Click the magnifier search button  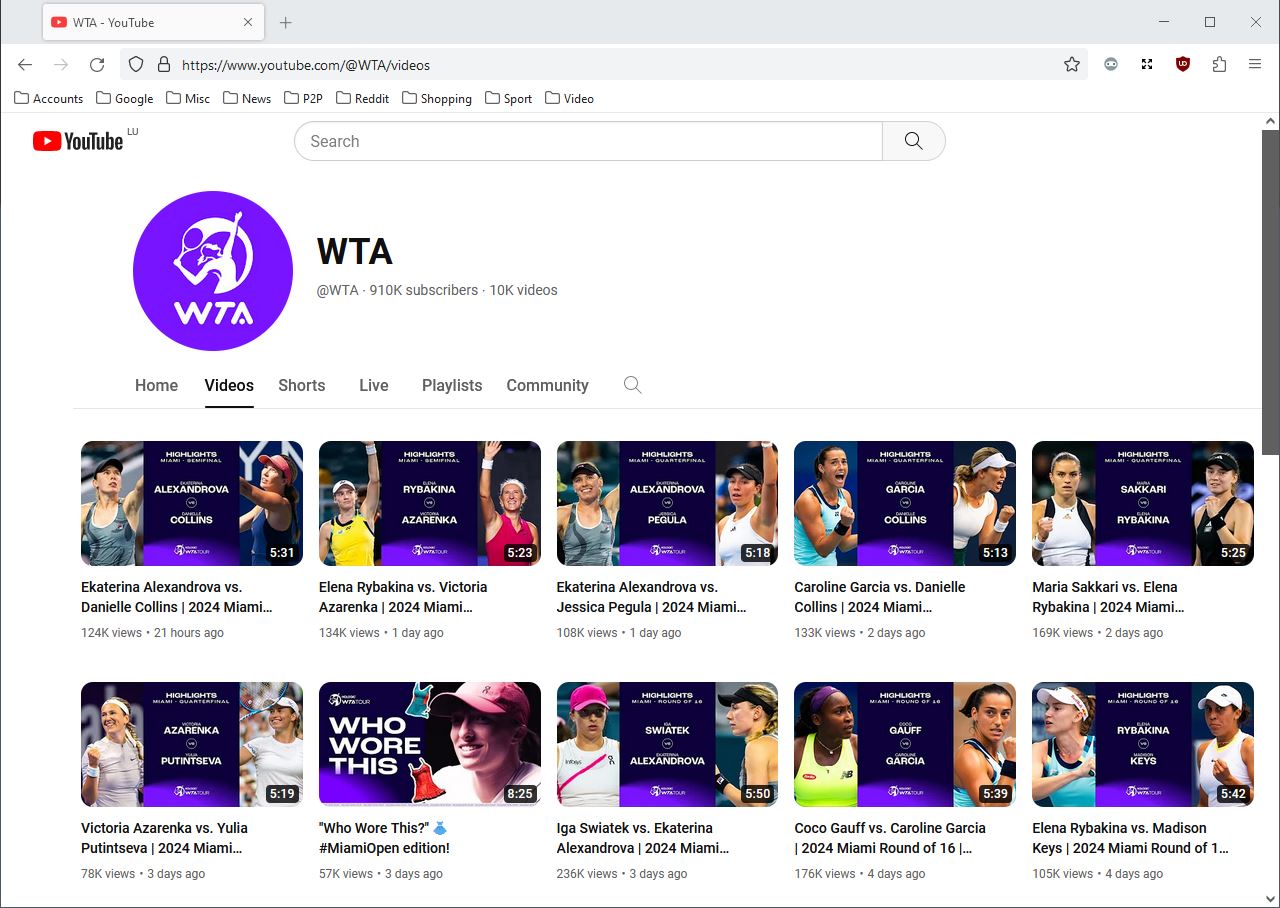point(914,141)
